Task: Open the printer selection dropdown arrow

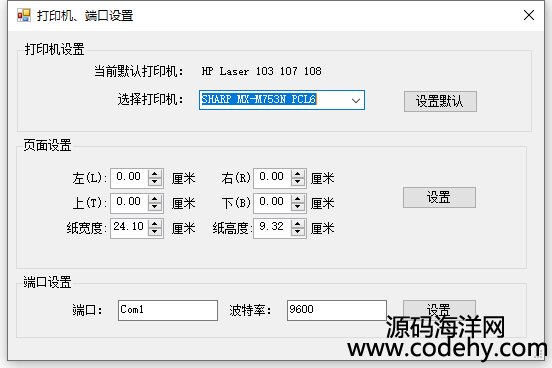Action: click(356, 100)
